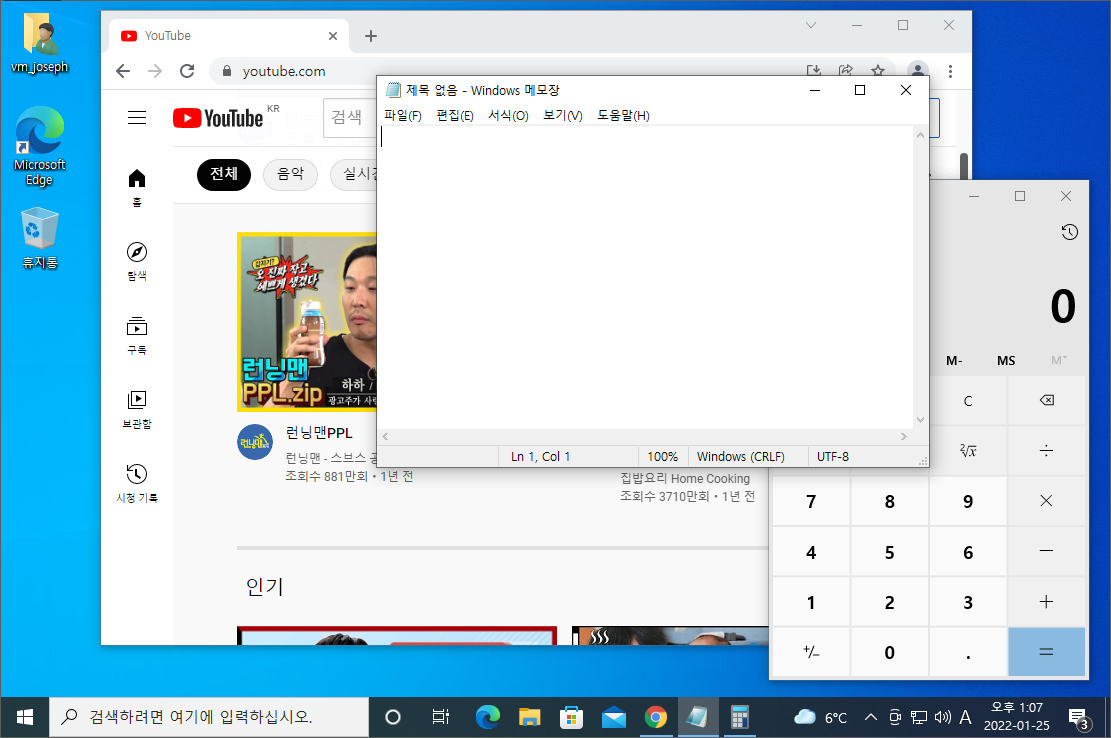Screen dimensions: 1111x738
Task: Open the notification center icon
Action: [1078, 717]
